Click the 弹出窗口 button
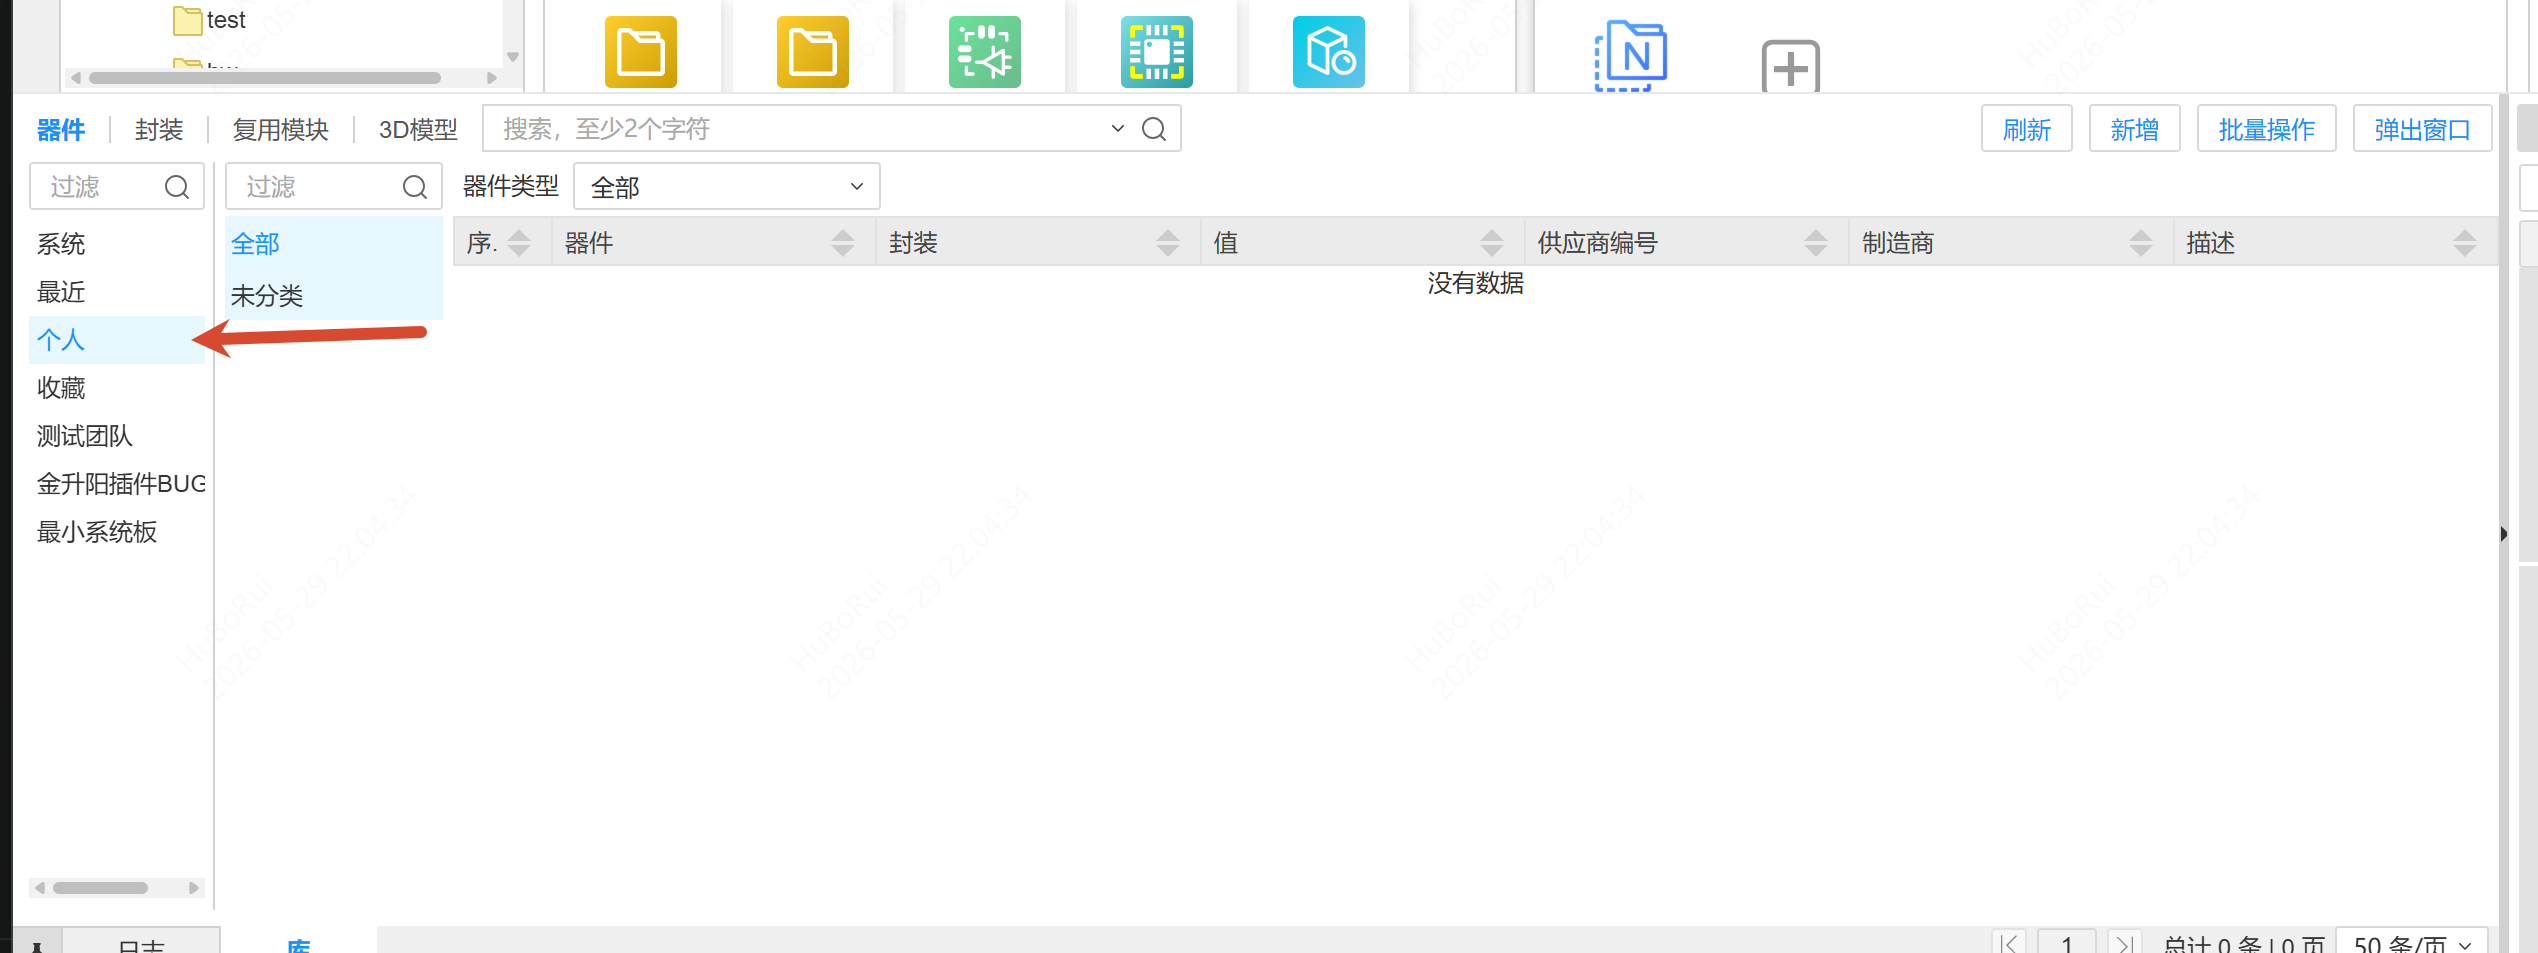This screenshot has width=2538, height=953. coord(2423,129)
